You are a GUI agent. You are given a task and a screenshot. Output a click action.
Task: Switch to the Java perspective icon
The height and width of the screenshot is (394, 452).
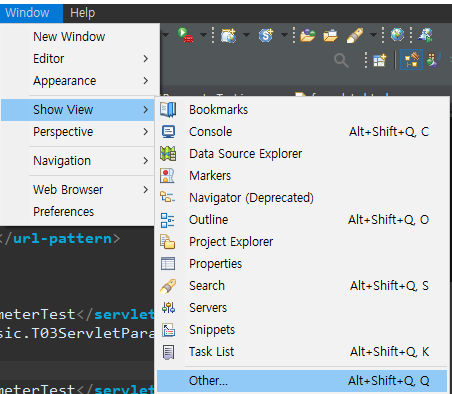[434, 60]
